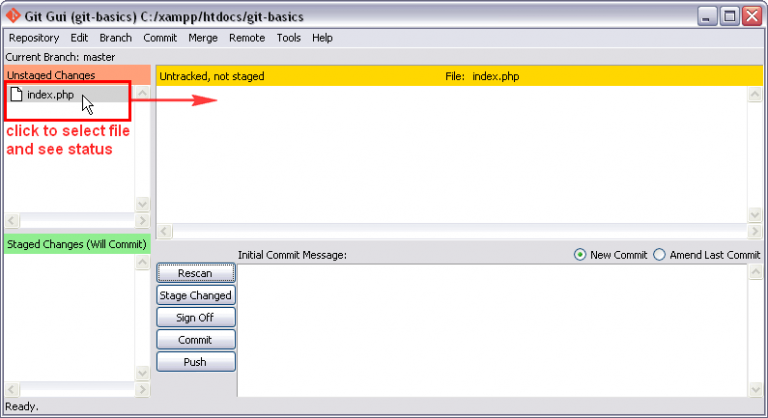Open the Merge menu

point(203,38)
